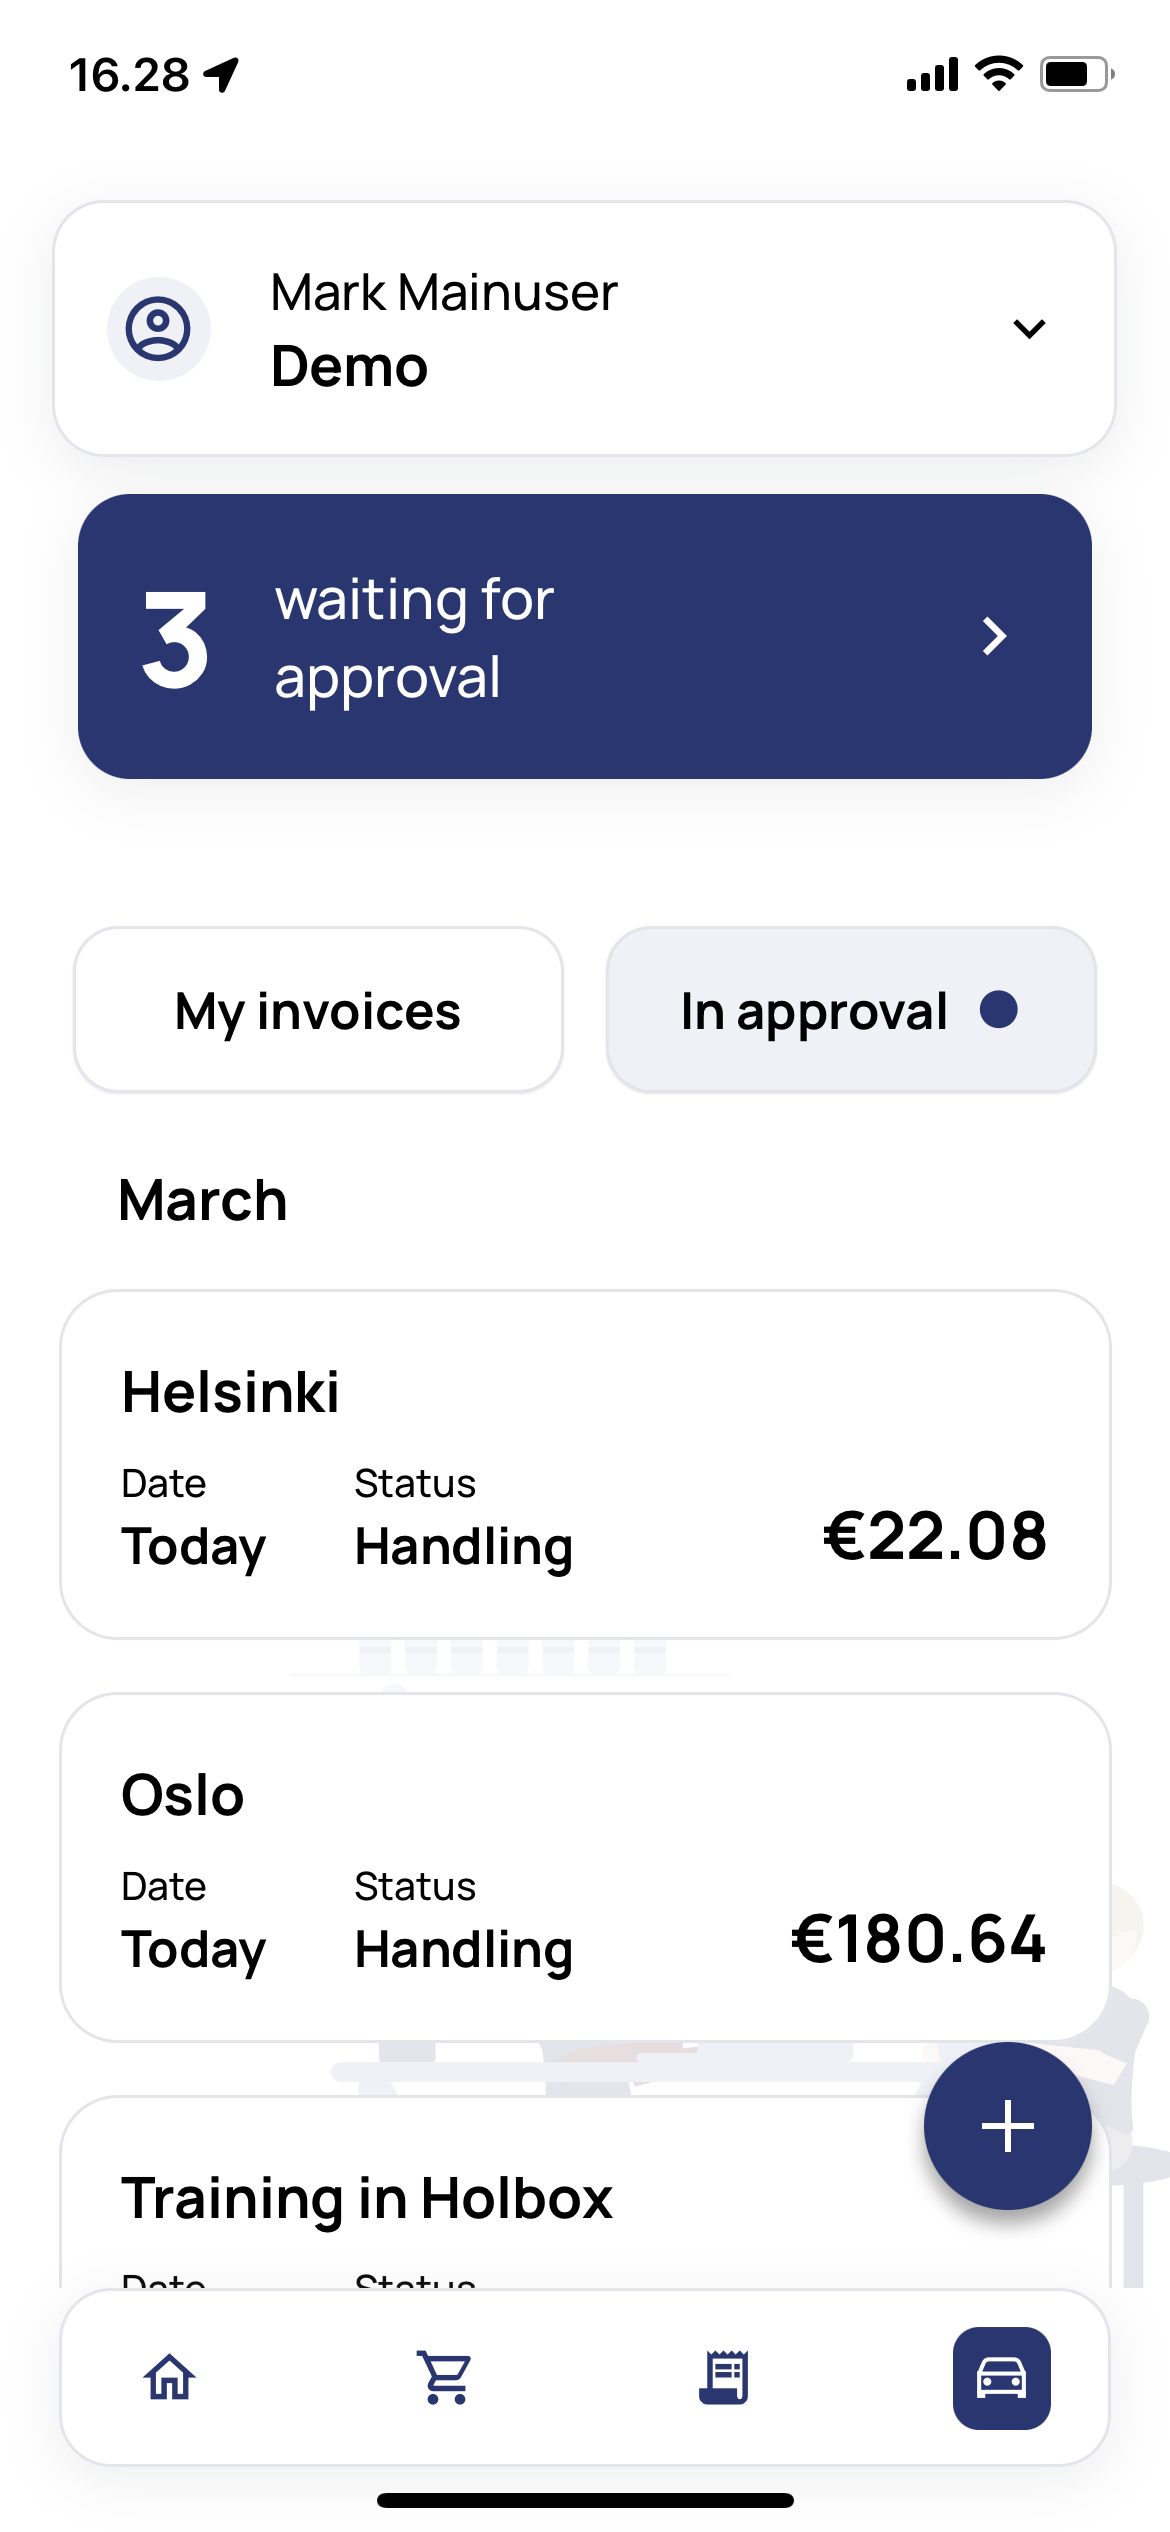Tap the user profile avatar icon
The width and height of the screenshot is (1170, 2532).
[x=158, y=328]
